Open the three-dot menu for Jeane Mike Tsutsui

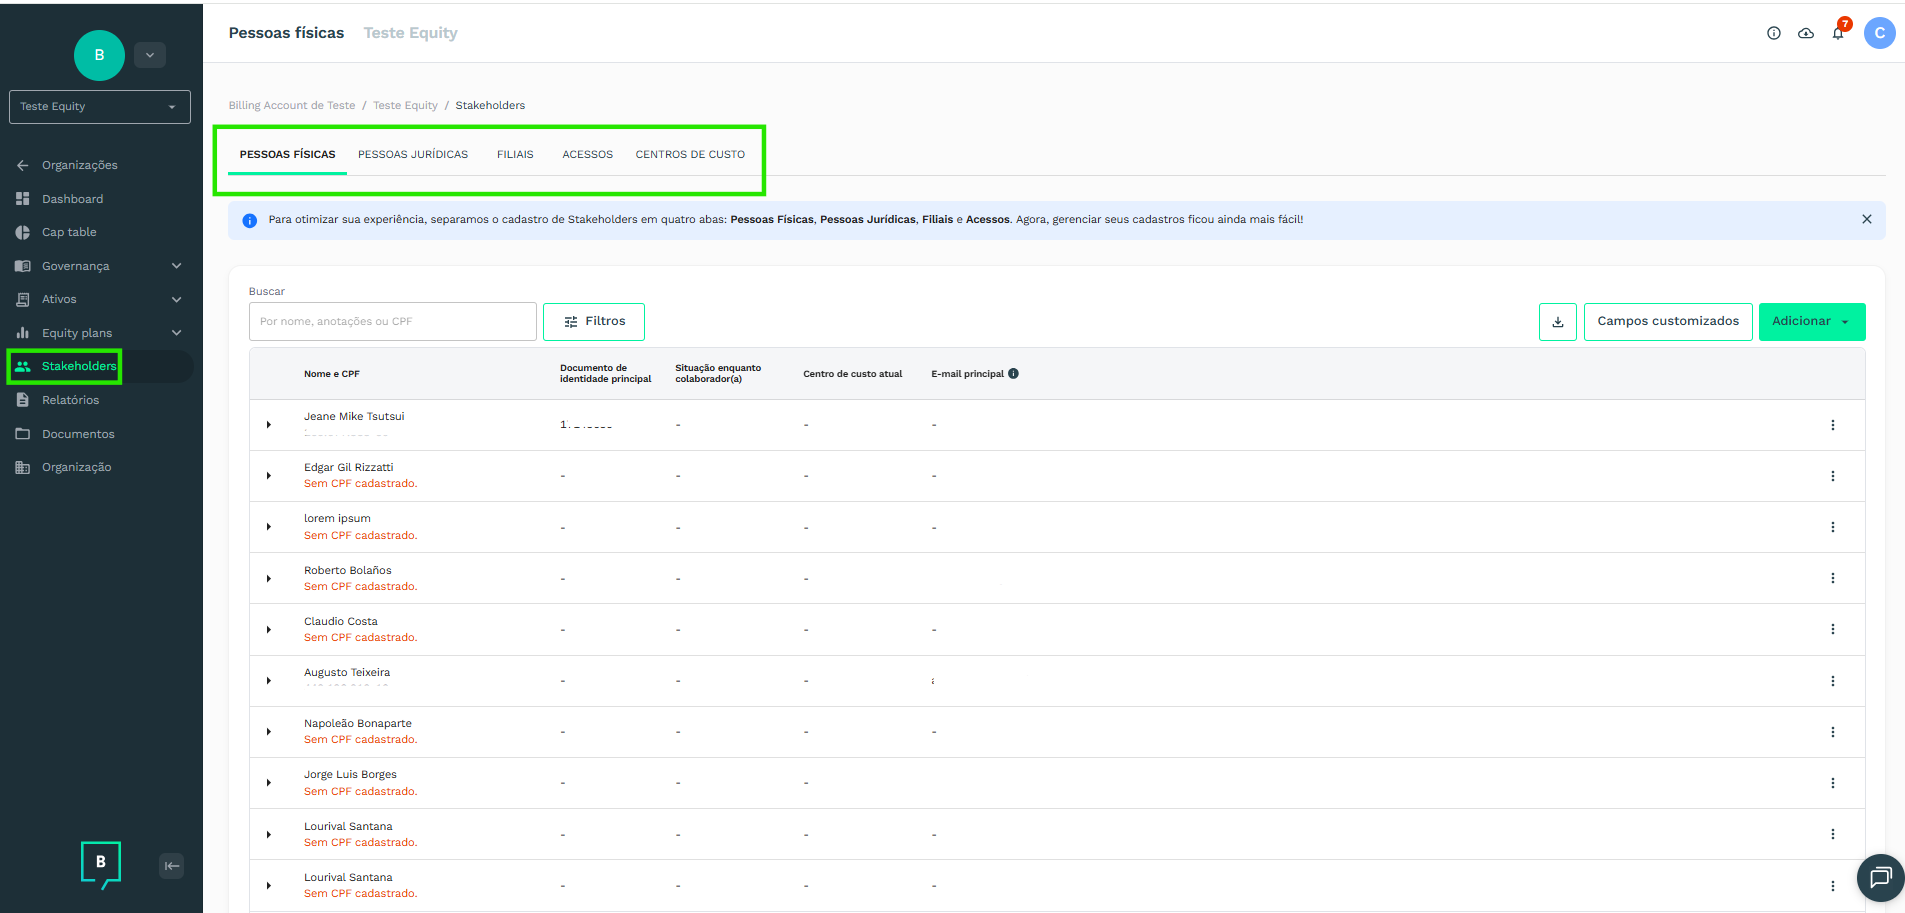tap(1832, 425)
